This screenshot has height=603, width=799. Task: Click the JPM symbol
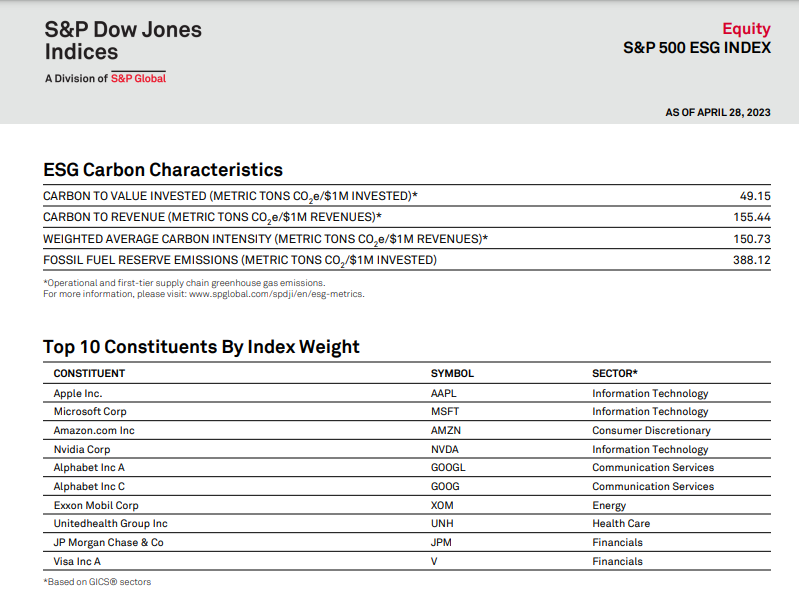point(441,542)
